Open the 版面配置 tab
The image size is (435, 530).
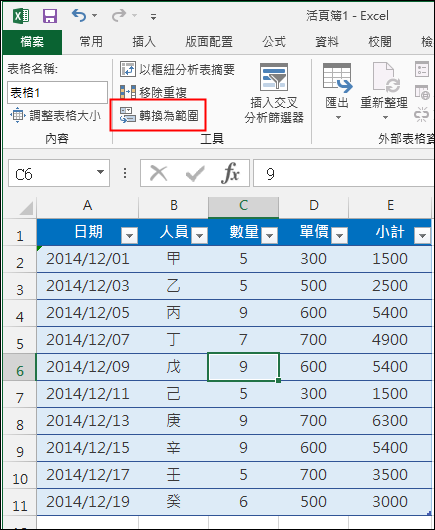click(x=209, y=42)
